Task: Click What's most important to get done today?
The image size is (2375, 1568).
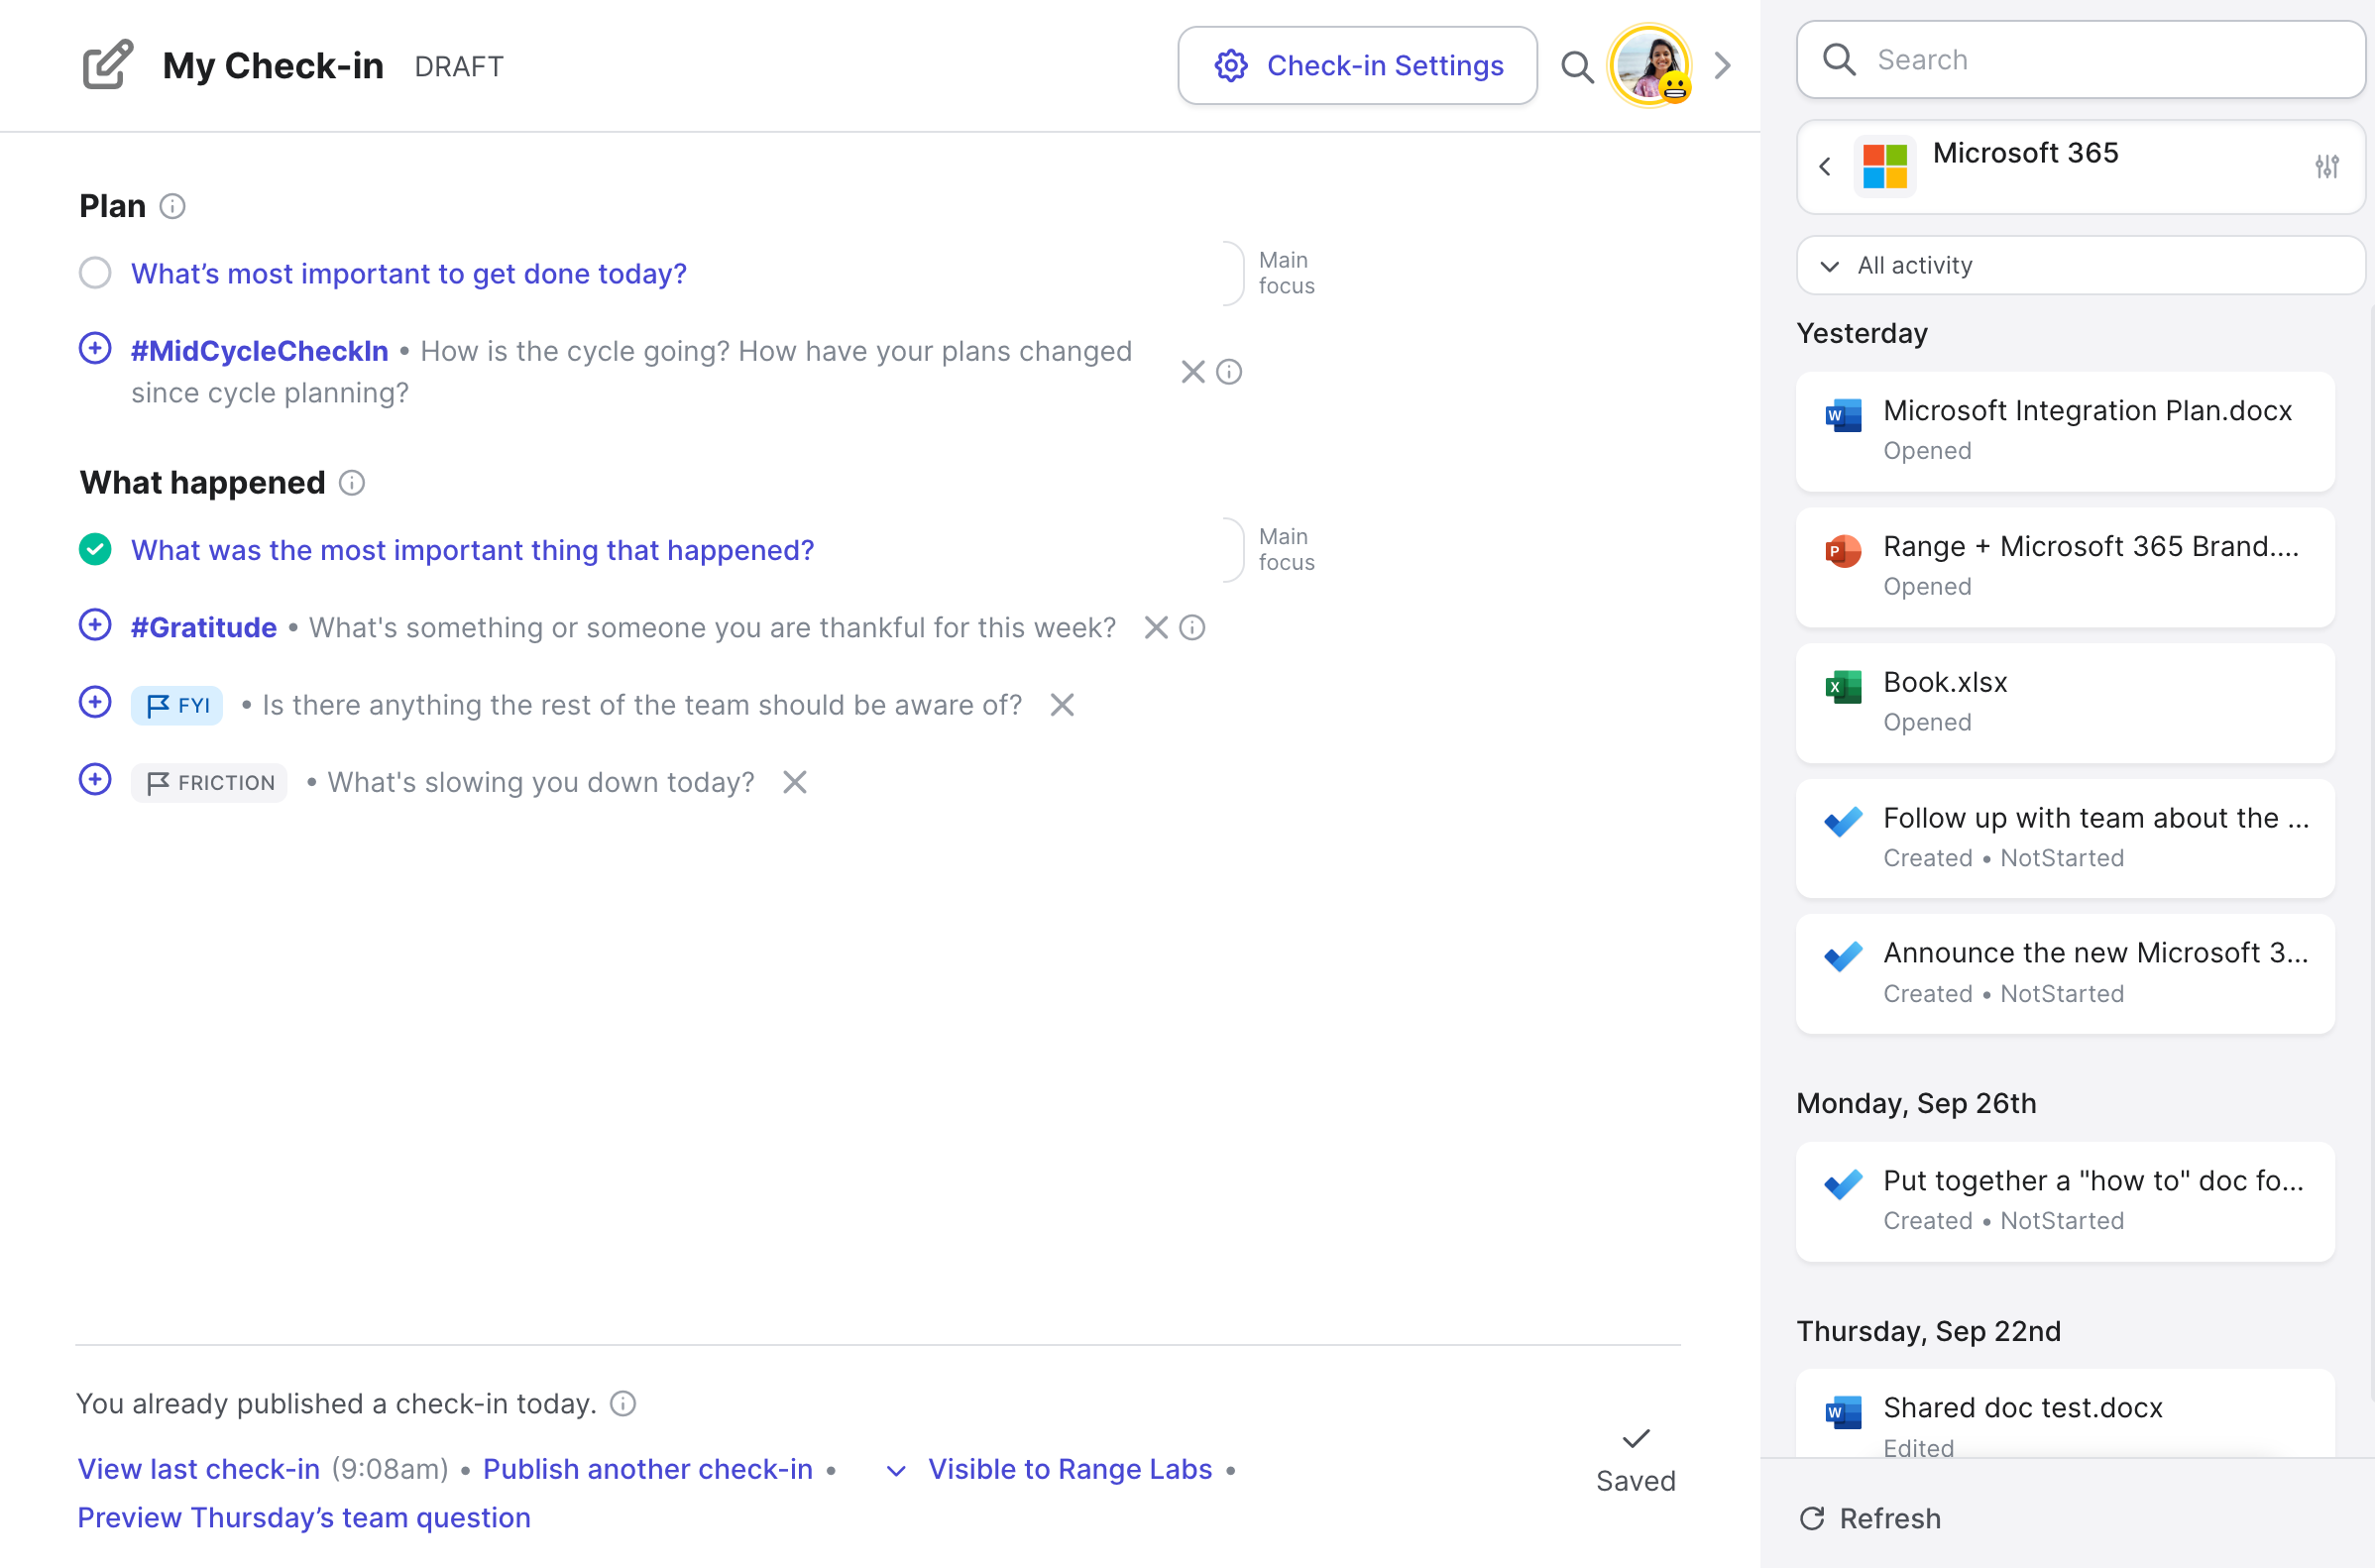Action: click(x=409, y=273)
